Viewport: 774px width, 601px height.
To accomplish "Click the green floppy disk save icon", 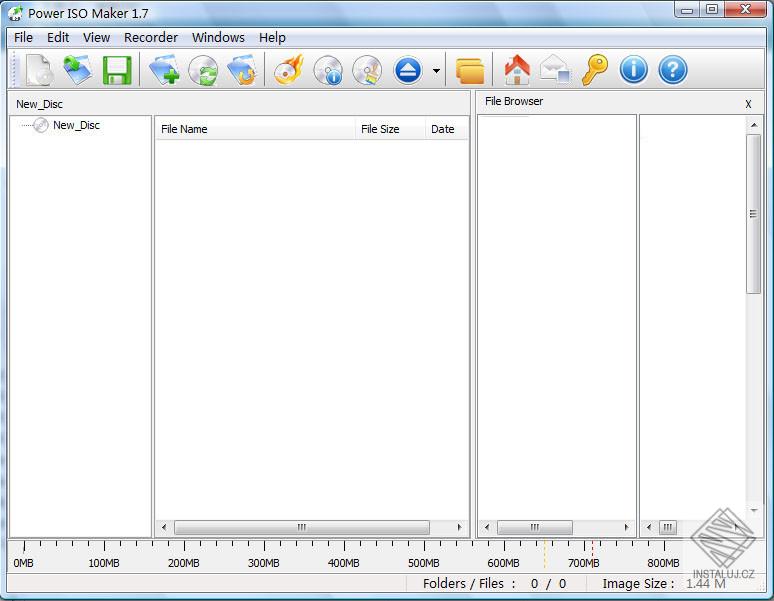I will click(117, 70).
